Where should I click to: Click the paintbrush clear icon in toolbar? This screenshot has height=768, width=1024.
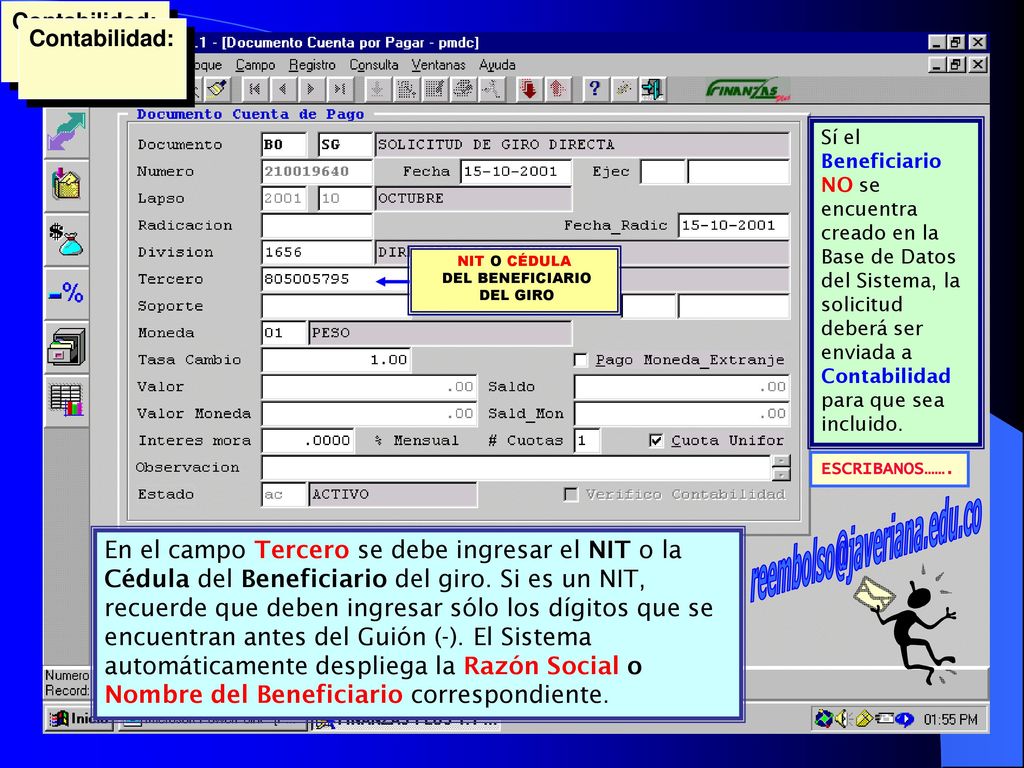pyautogui.click(x=217, y=89)
